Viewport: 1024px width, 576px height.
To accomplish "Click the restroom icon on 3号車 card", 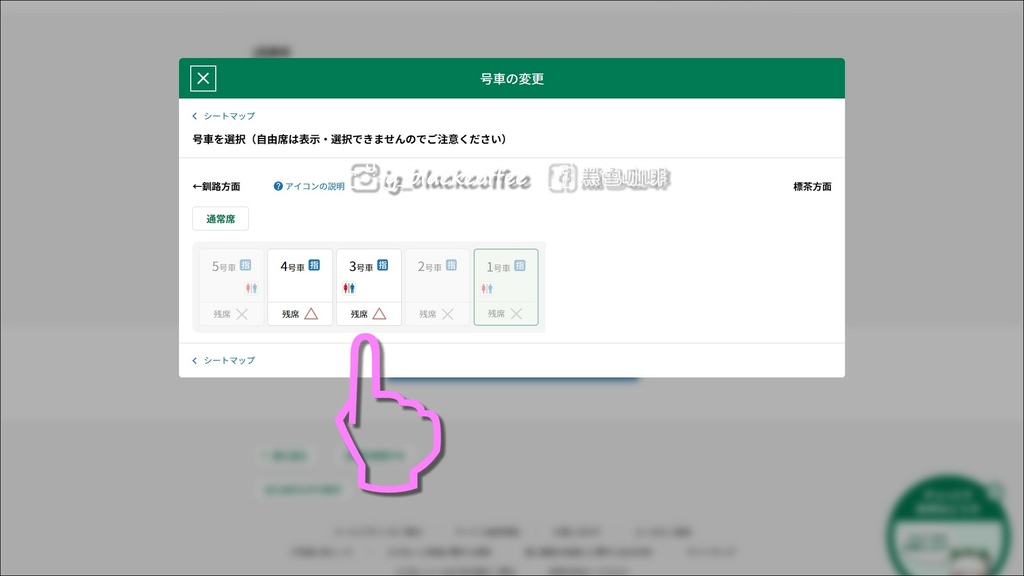I will 348,286.
